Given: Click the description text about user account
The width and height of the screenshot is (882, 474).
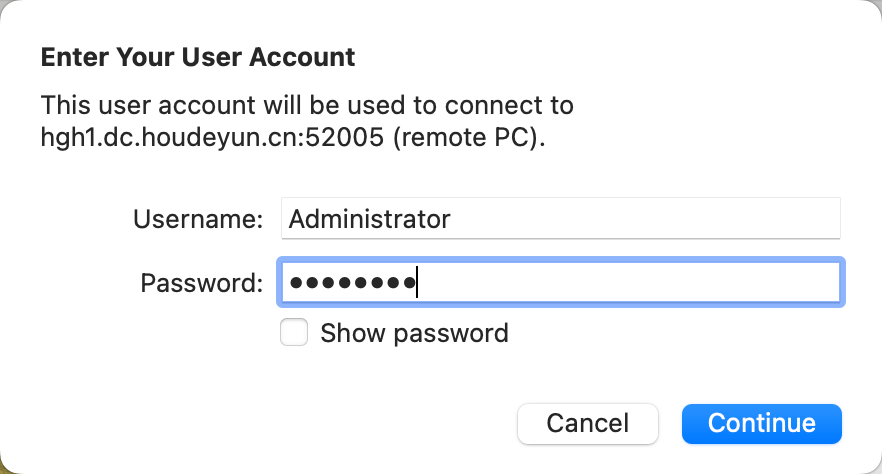Looking at the screenshot, I should [x=307, y=105].
